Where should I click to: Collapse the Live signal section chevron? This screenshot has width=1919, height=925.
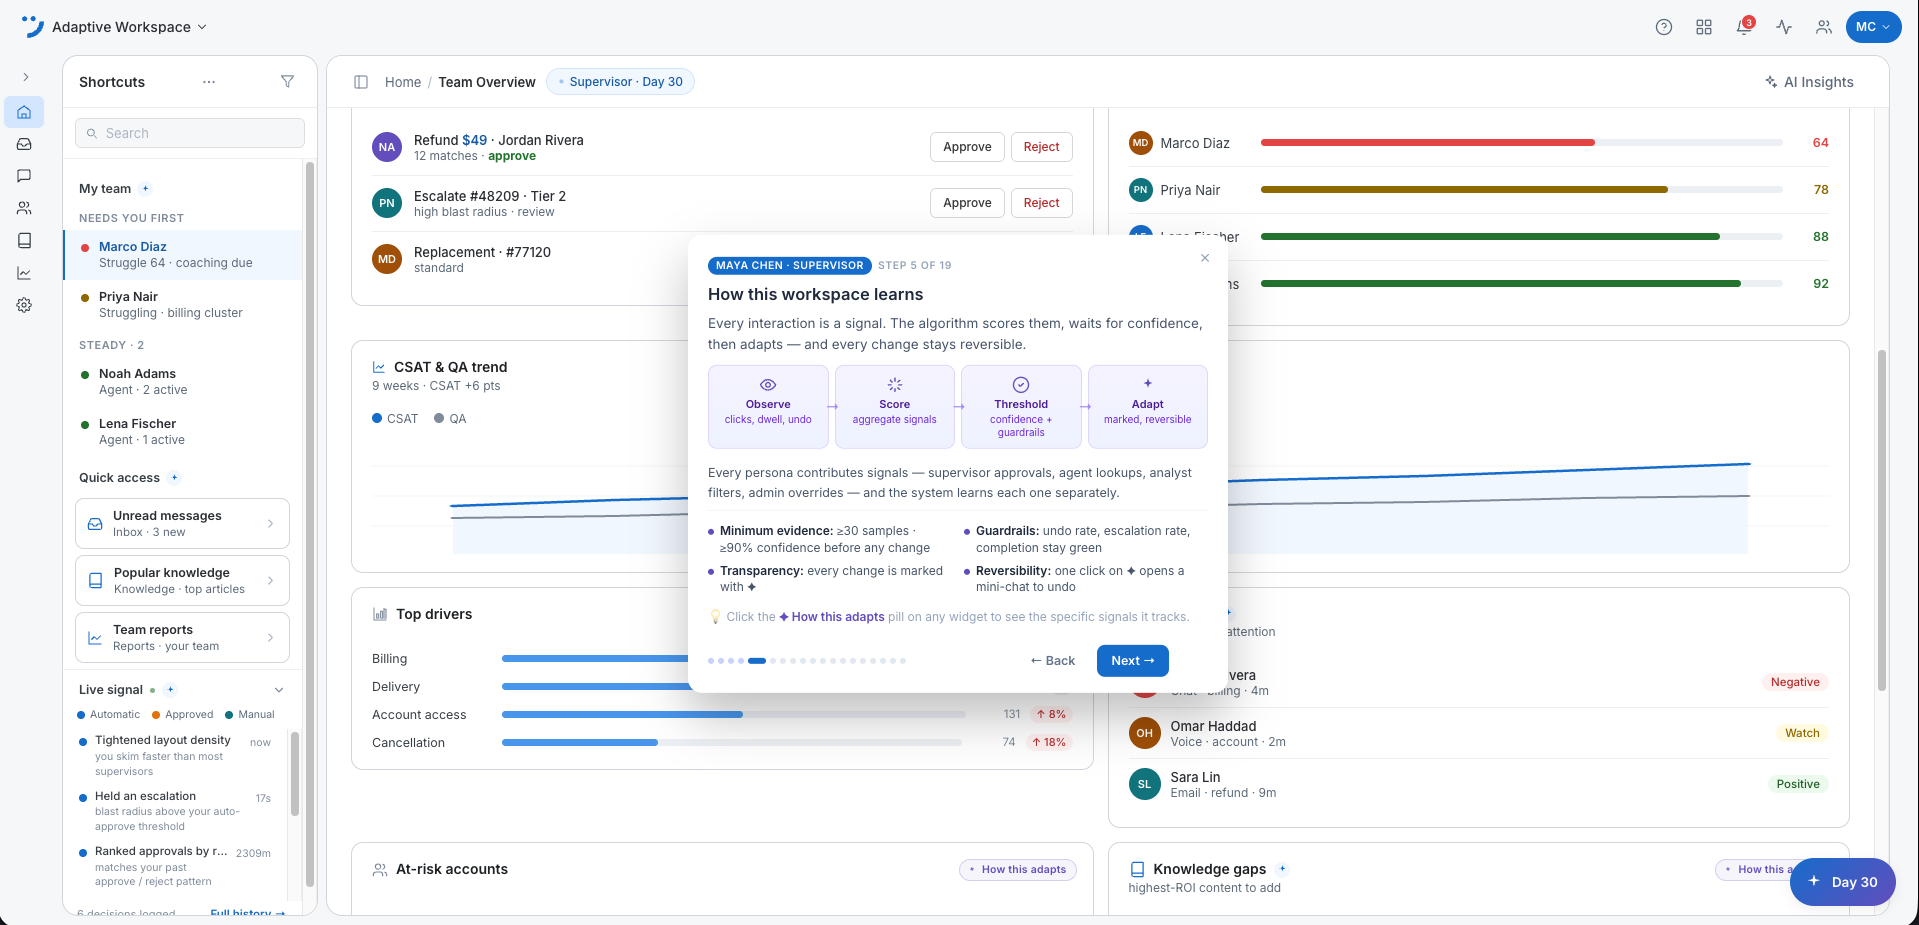coord(279,690)
